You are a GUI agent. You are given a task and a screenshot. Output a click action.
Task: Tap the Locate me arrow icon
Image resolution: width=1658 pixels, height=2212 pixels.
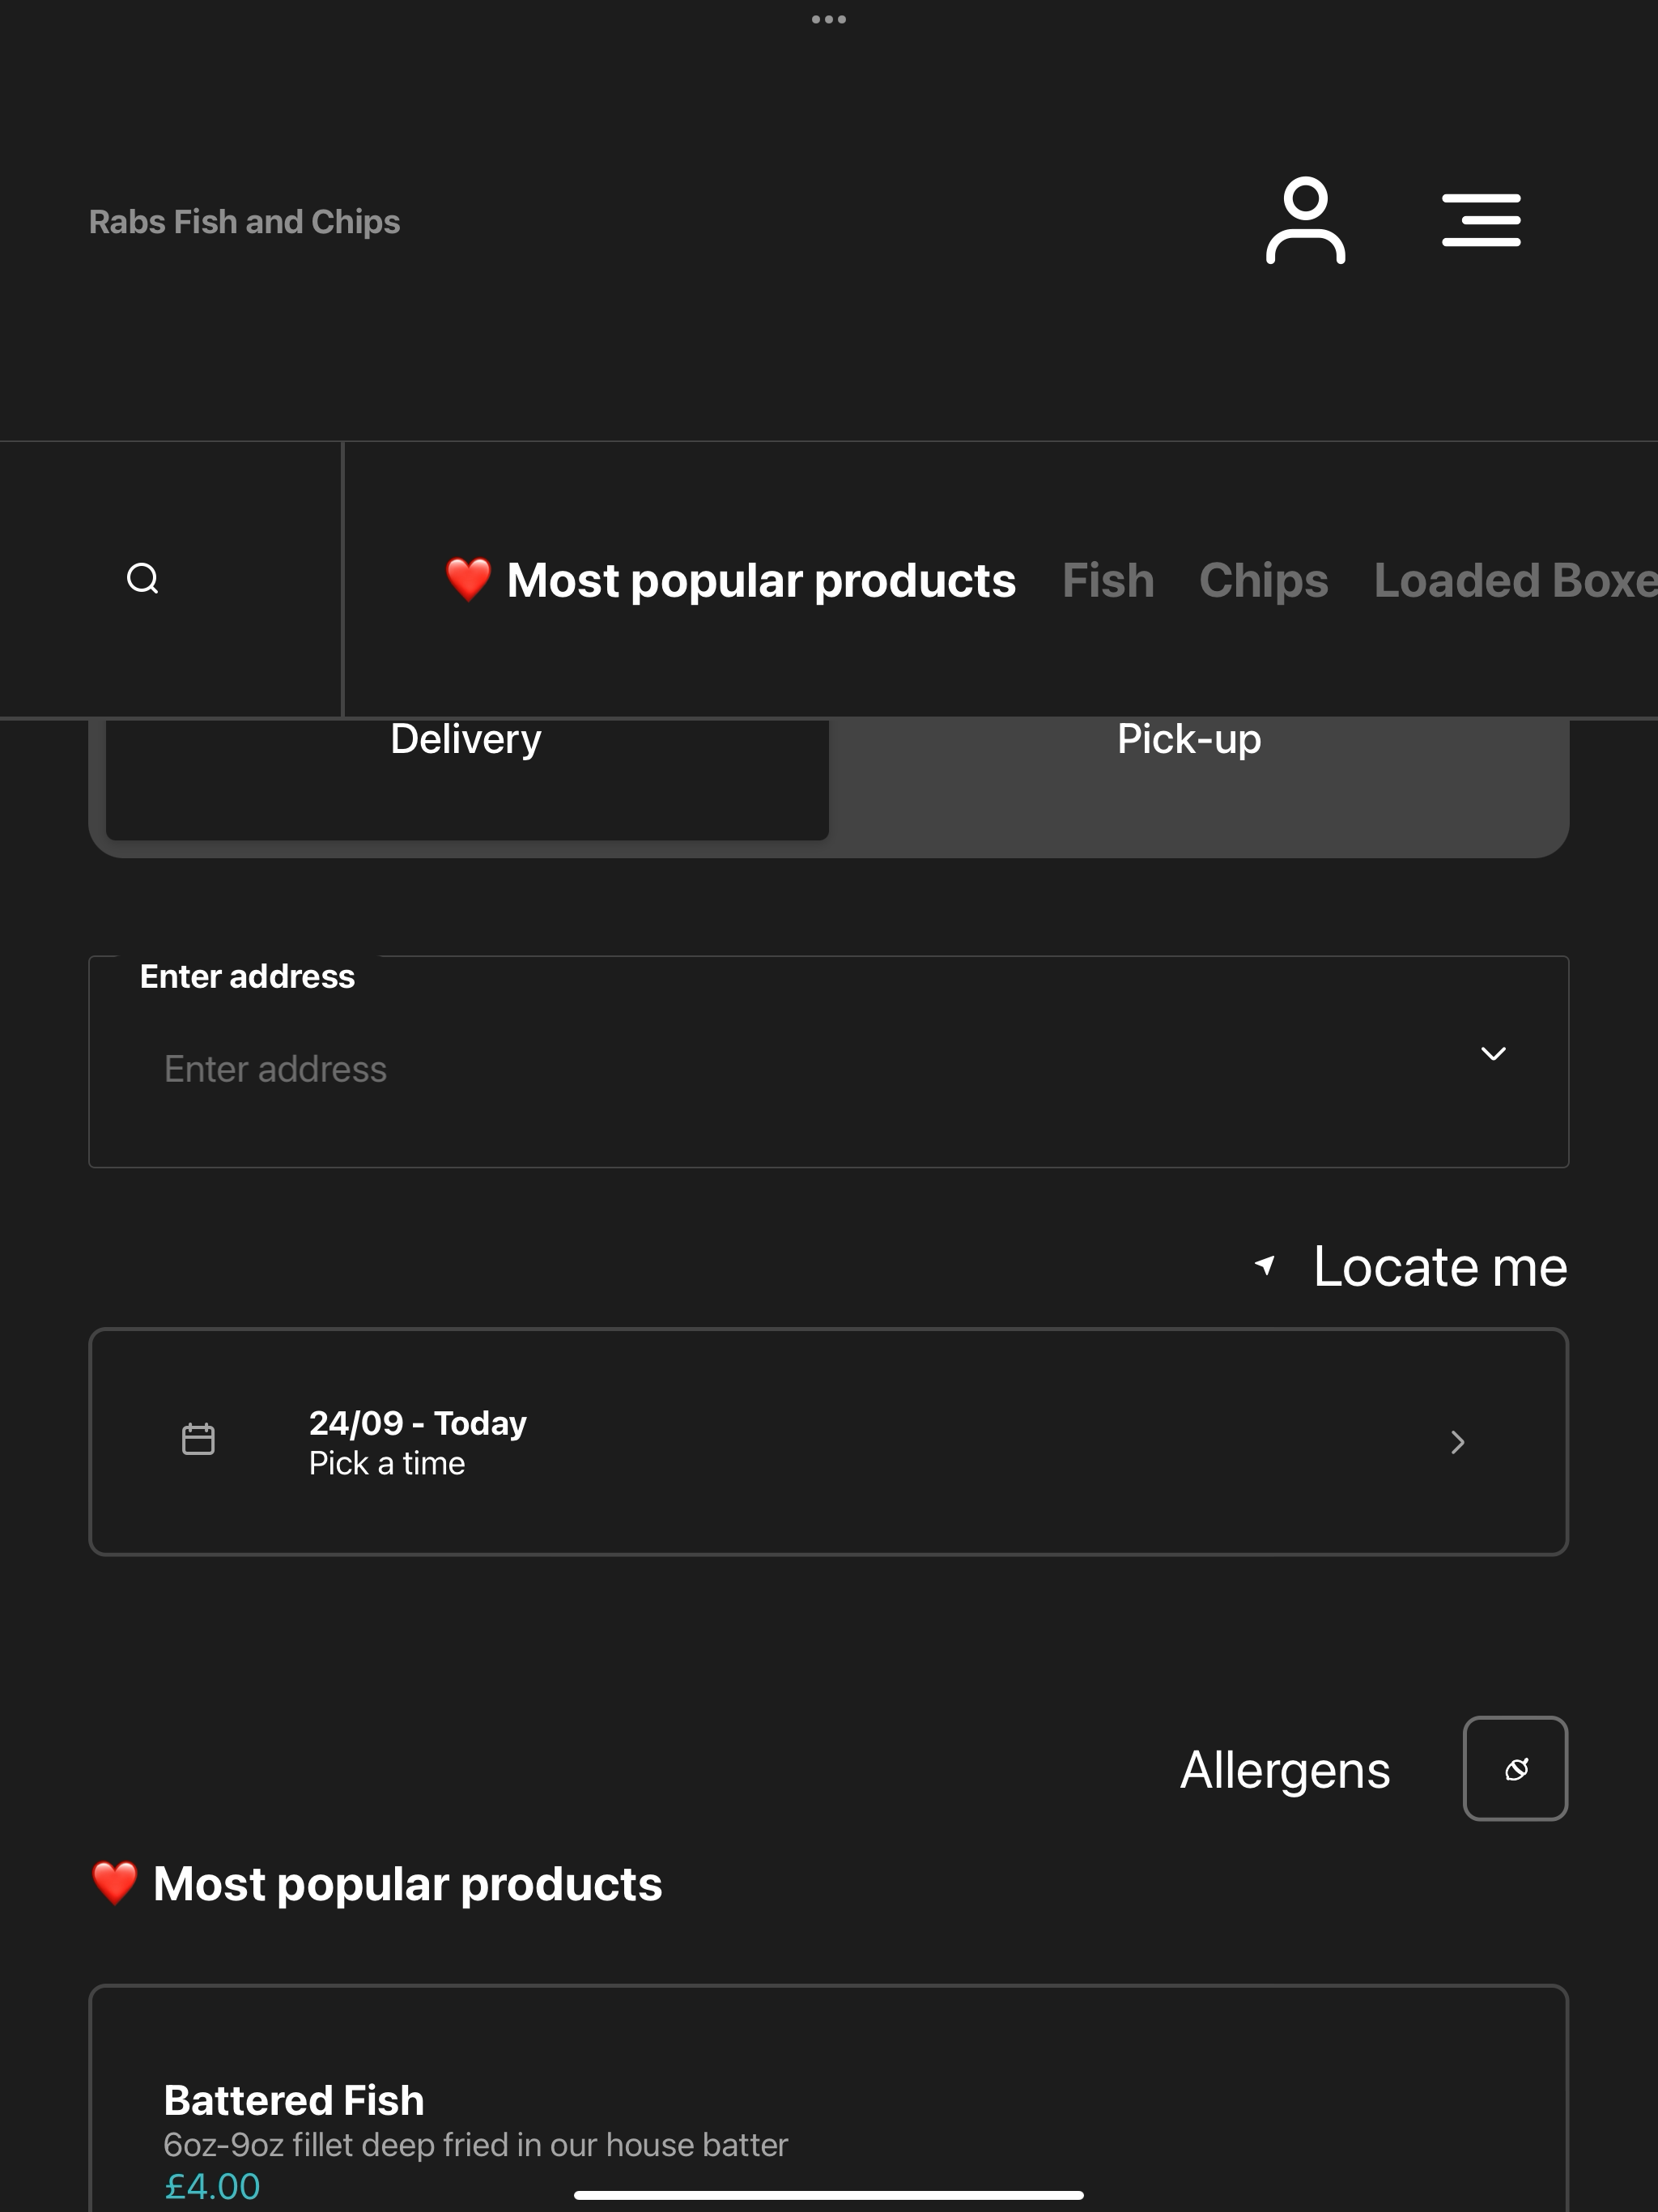point(1265,1266)
